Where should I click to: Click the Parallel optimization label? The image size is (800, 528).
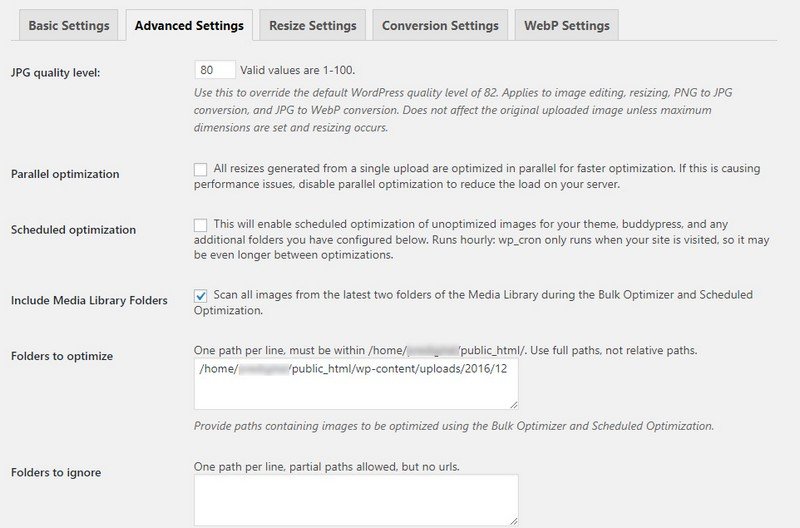click(65, 174)
